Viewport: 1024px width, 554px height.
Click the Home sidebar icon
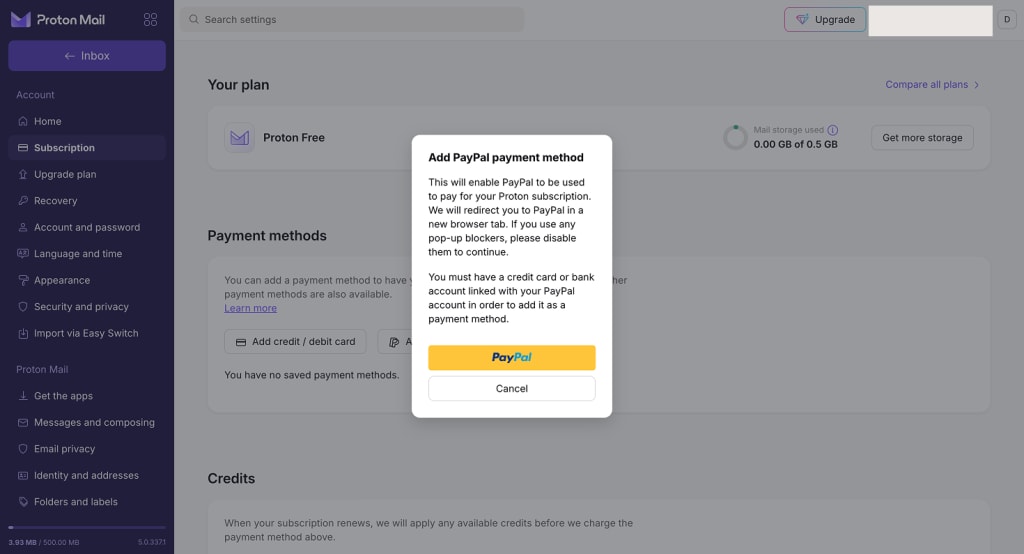point(23,121)
